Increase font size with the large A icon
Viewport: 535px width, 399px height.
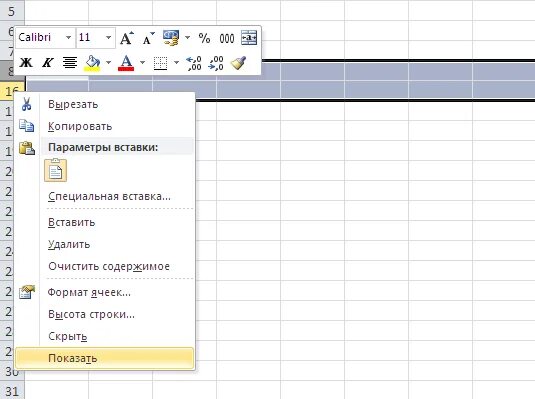pyautogui.click(x=127, y=38)
